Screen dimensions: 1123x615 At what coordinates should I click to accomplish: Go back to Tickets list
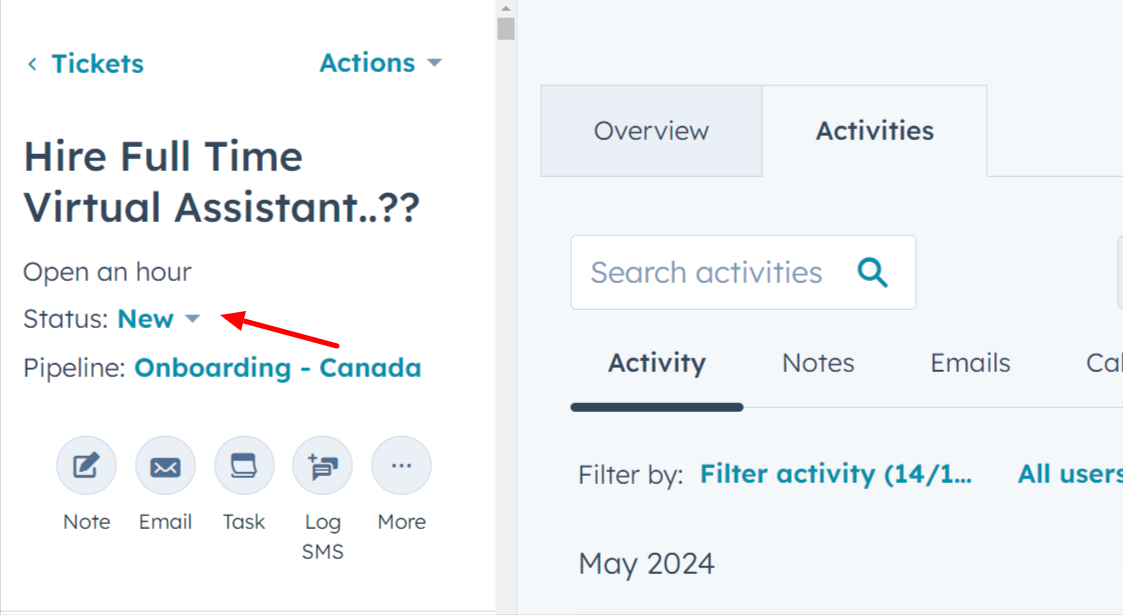pos(97,64)
